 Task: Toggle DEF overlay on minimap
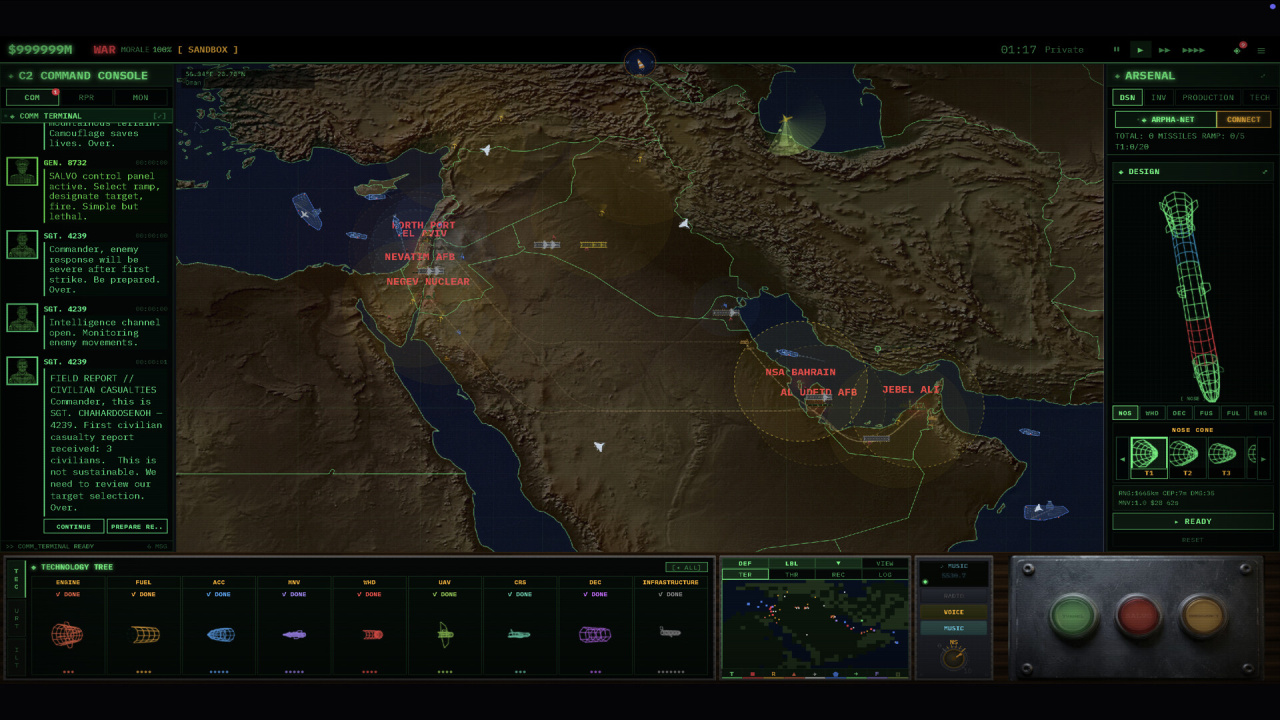(745, 563)
